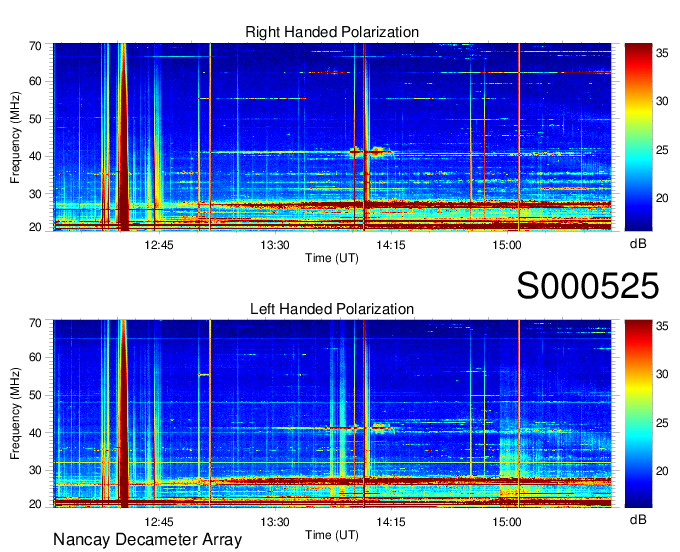
Task: Click 30 label on Right Handed color bar
Action: pos(662,101)
